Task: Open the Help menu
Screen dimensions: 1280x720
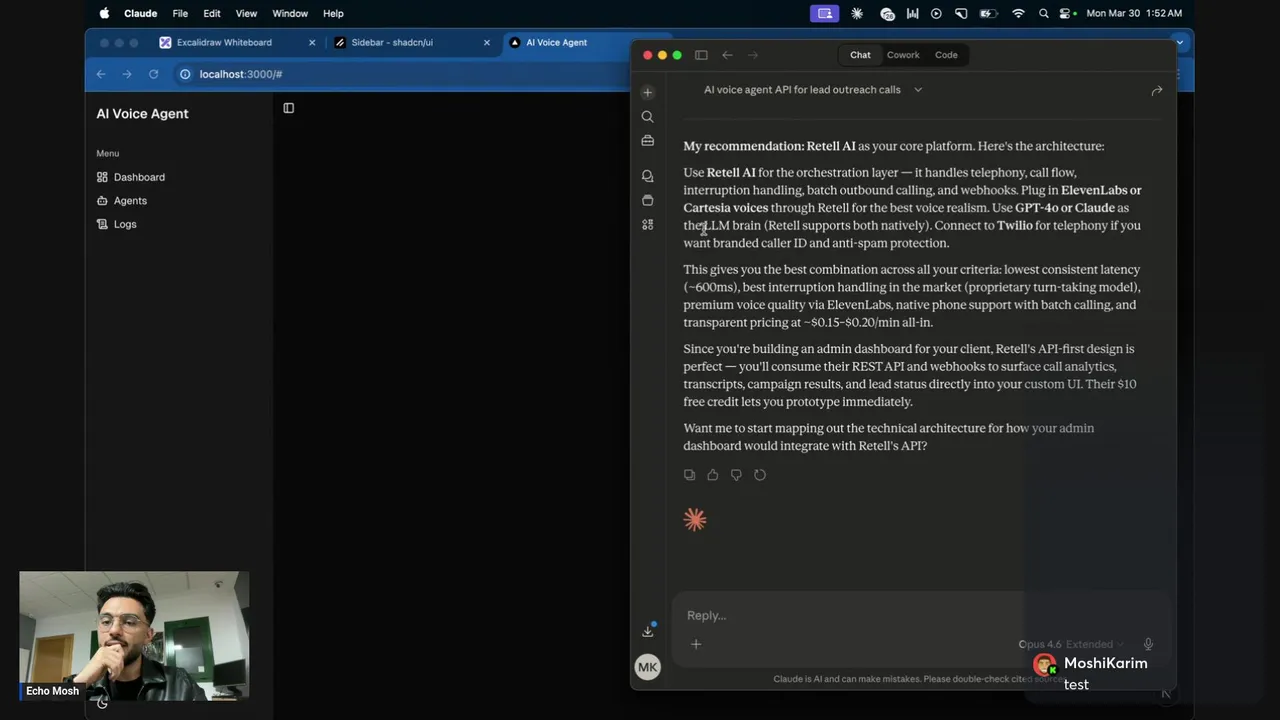Action: tap(333, 13)
